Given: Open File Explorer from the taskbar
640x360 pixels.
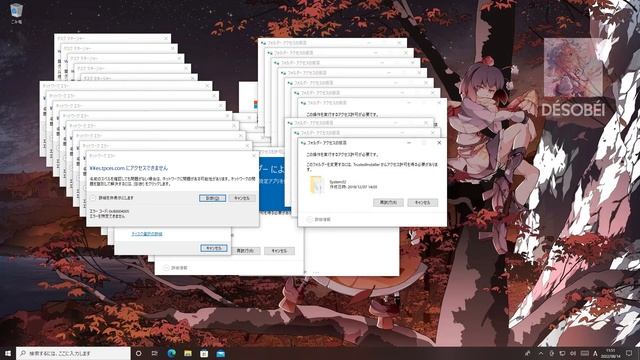Looking at the screenshot, I should (x=188, y=353).
